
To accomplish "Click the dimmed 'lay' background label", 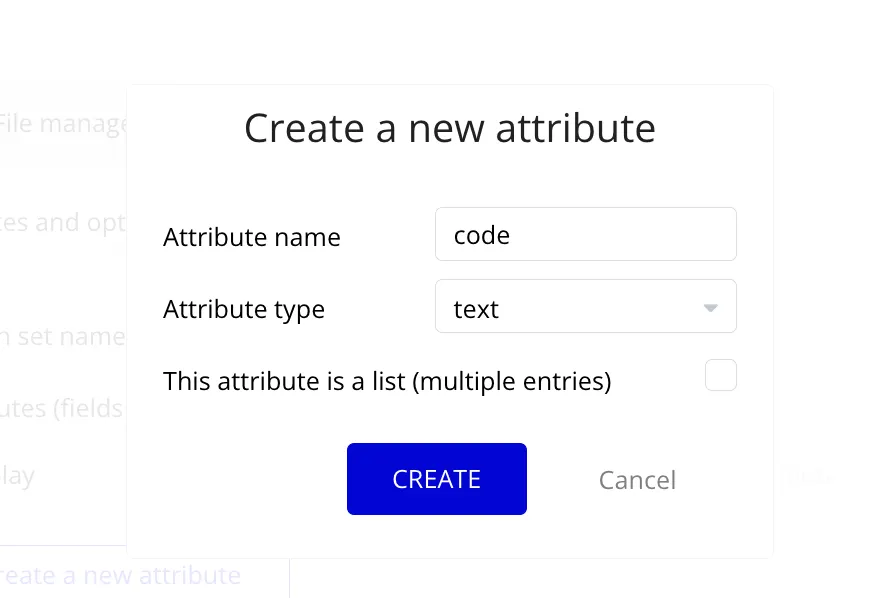I will point(18,476).
